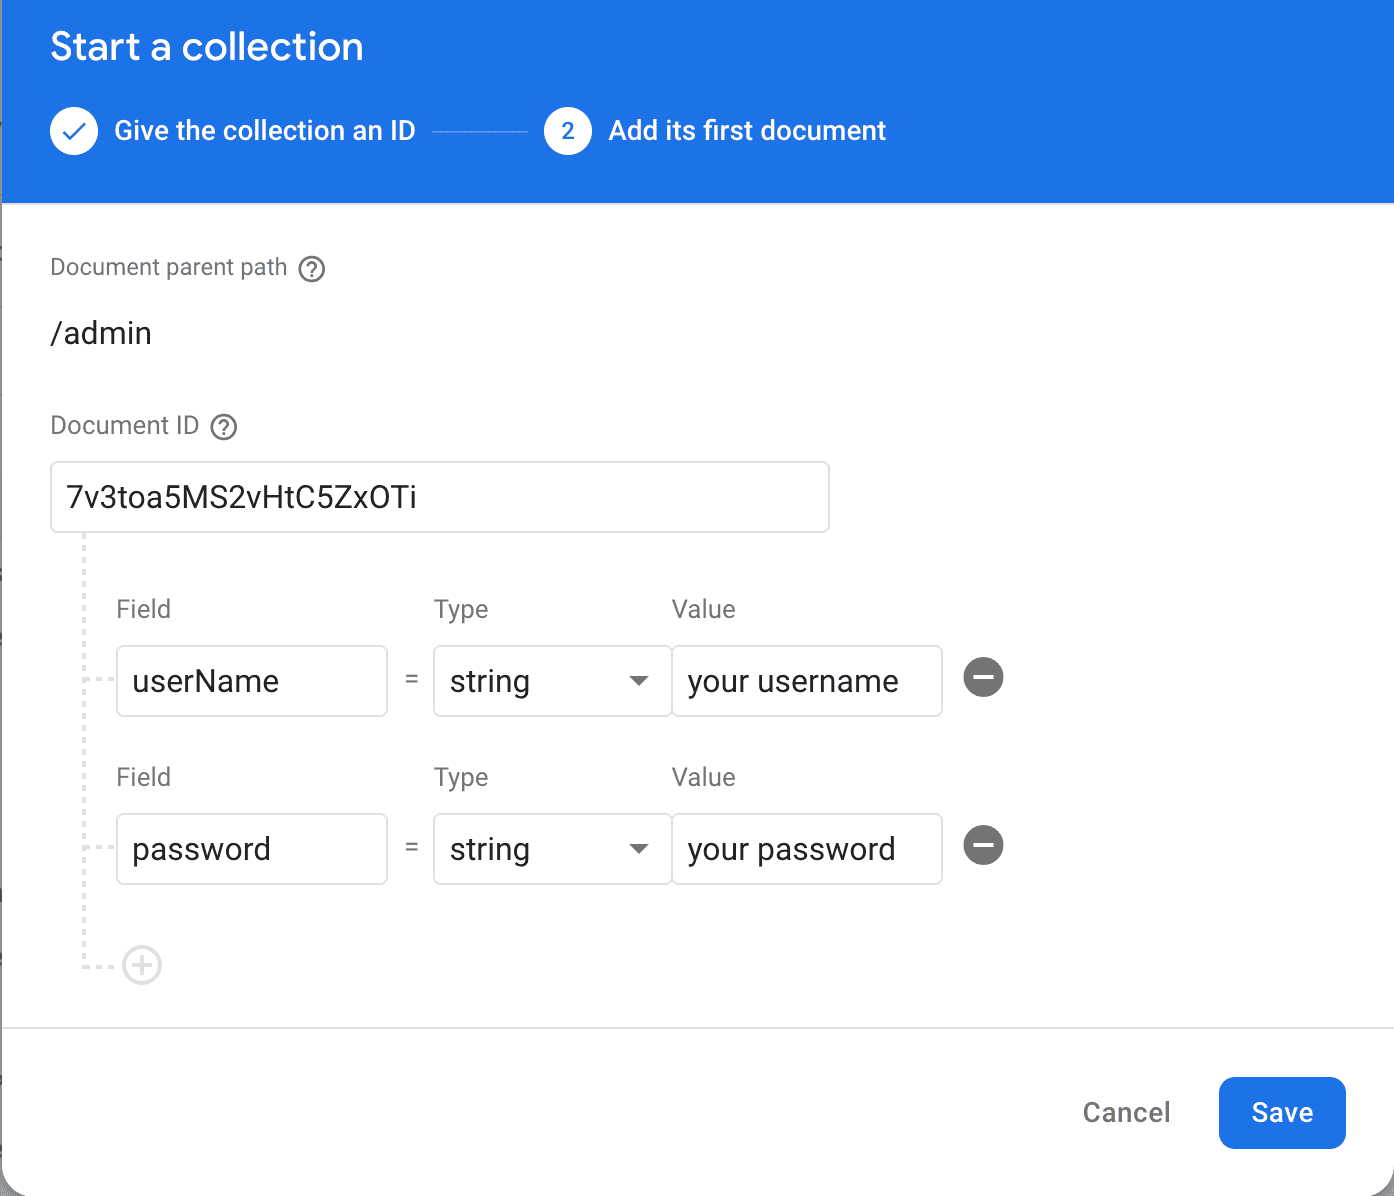
Task: Open the type dropdown for password
Action: point(552,849)
